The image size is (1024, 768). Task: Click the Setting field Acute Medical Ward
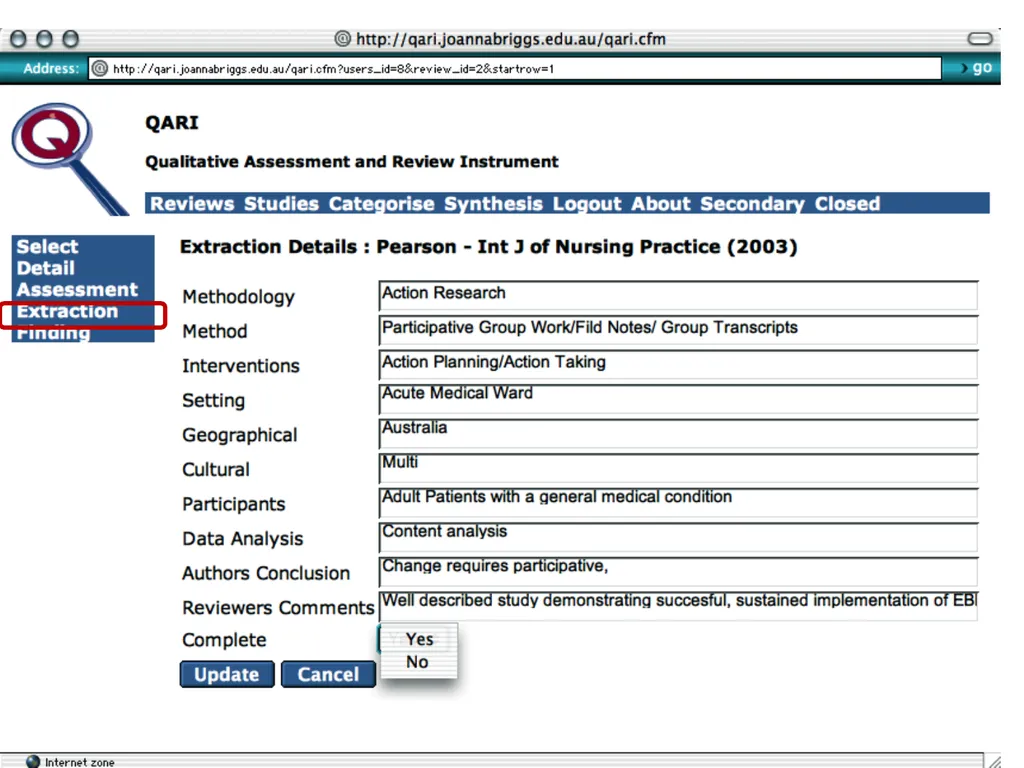tap(678, 399)
